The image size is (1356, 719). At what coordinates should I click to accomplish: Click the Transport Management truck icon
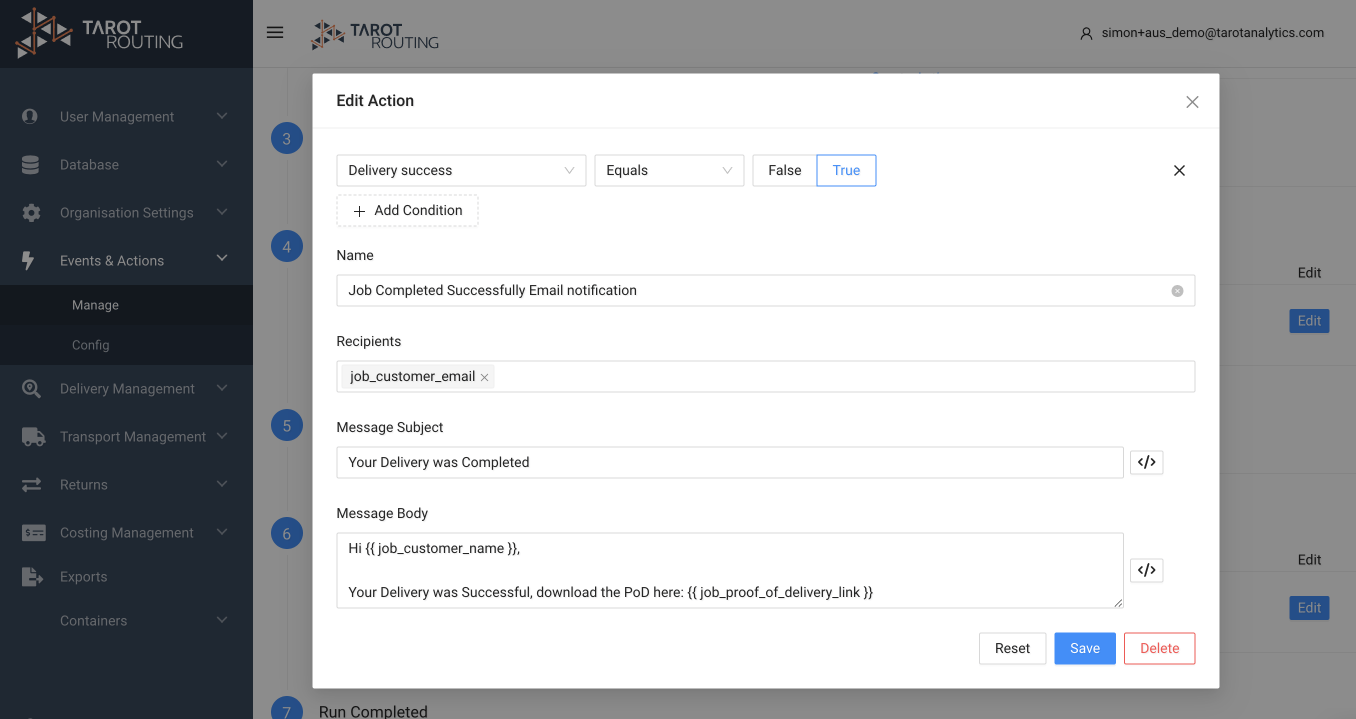(33, 436)
